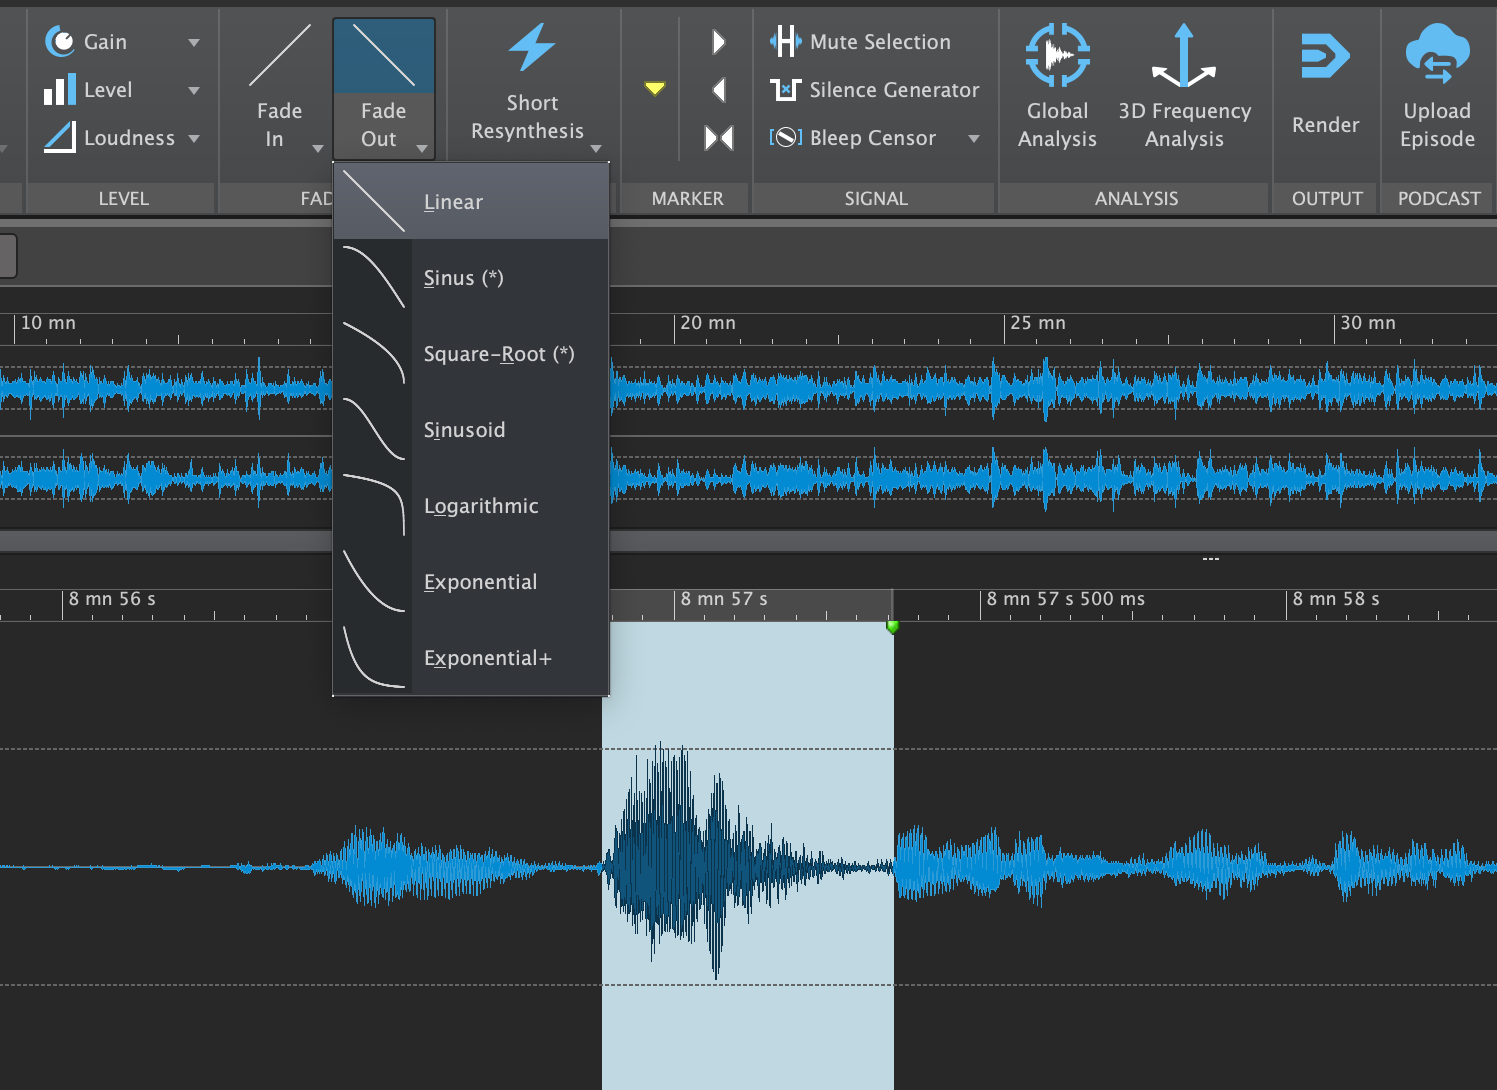Expand the Loudness dropdown arrow

point(194,138)
